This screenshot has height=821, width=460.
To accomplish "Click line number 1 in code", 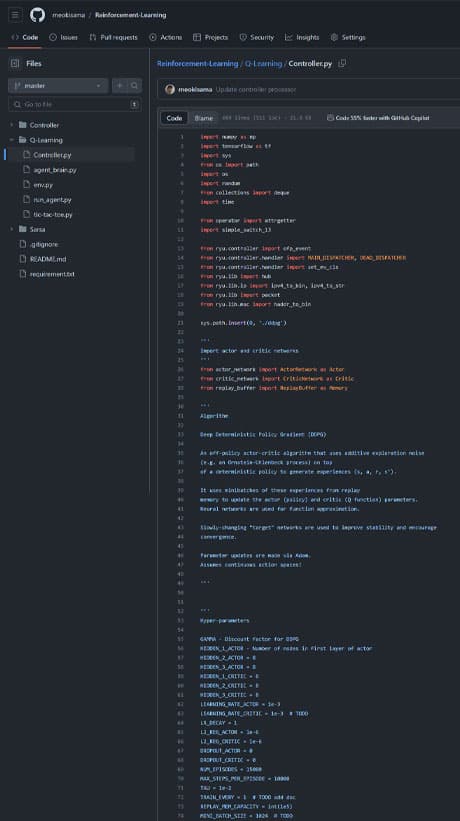I will coord(182,137).
